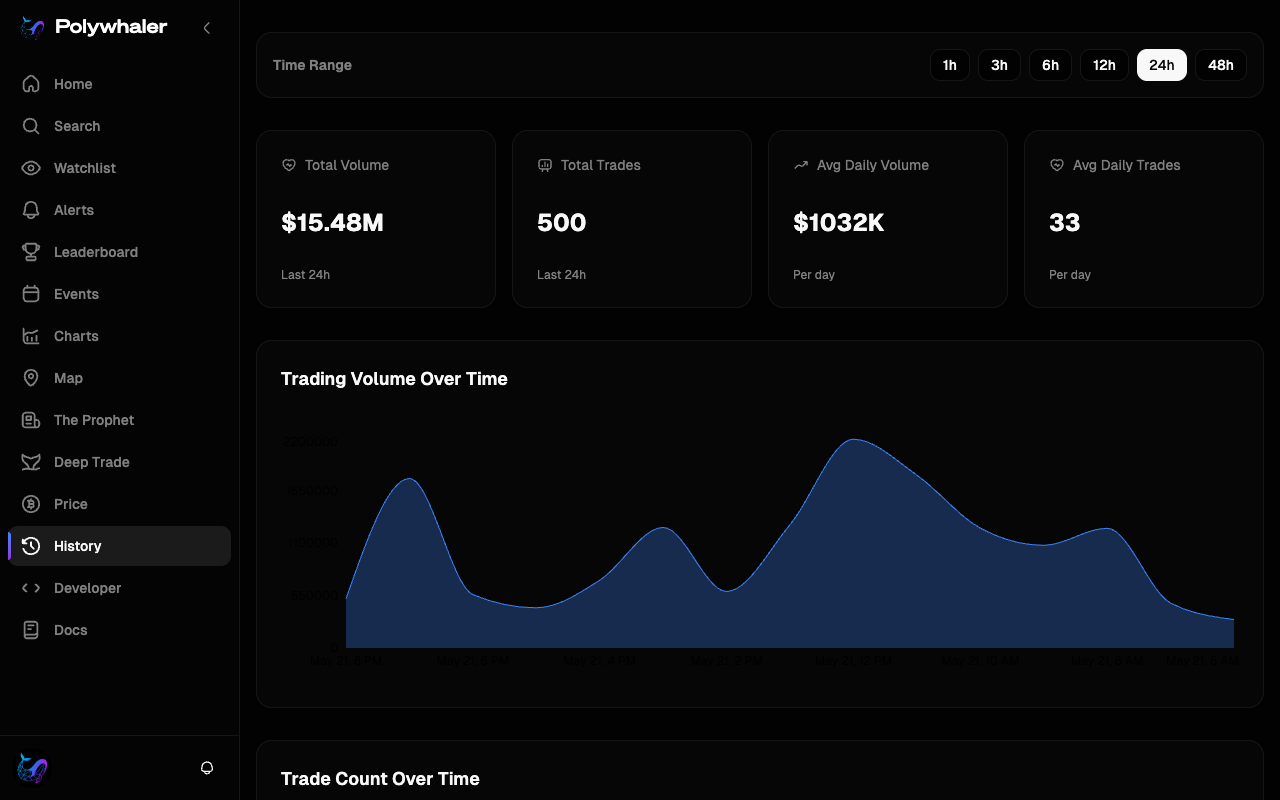Viewport: 1280px width, 800px height.
Task: Open the Leaderboard trophy icon
Action: click(31, 252)
